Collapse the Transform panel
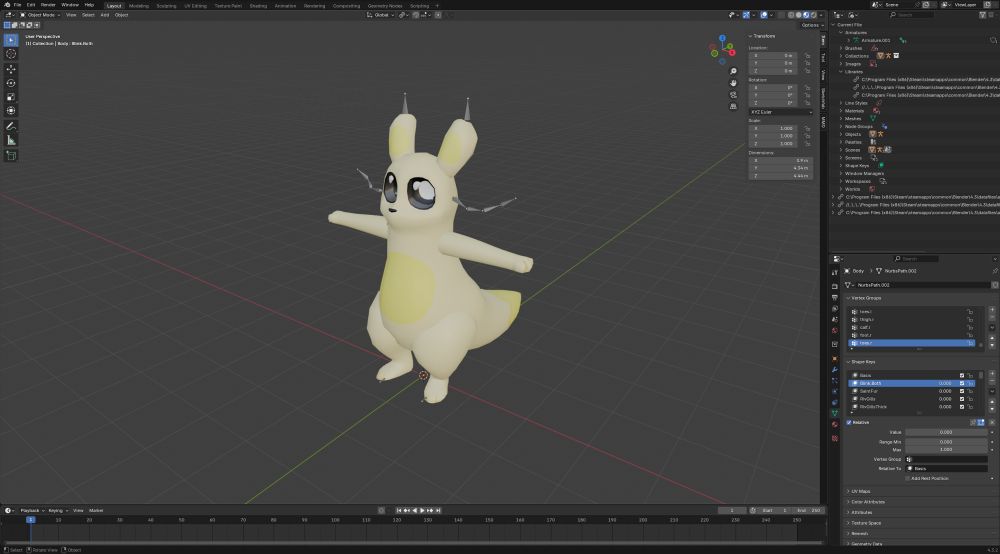Viewport: 1000px width, 554px height. 763,36
